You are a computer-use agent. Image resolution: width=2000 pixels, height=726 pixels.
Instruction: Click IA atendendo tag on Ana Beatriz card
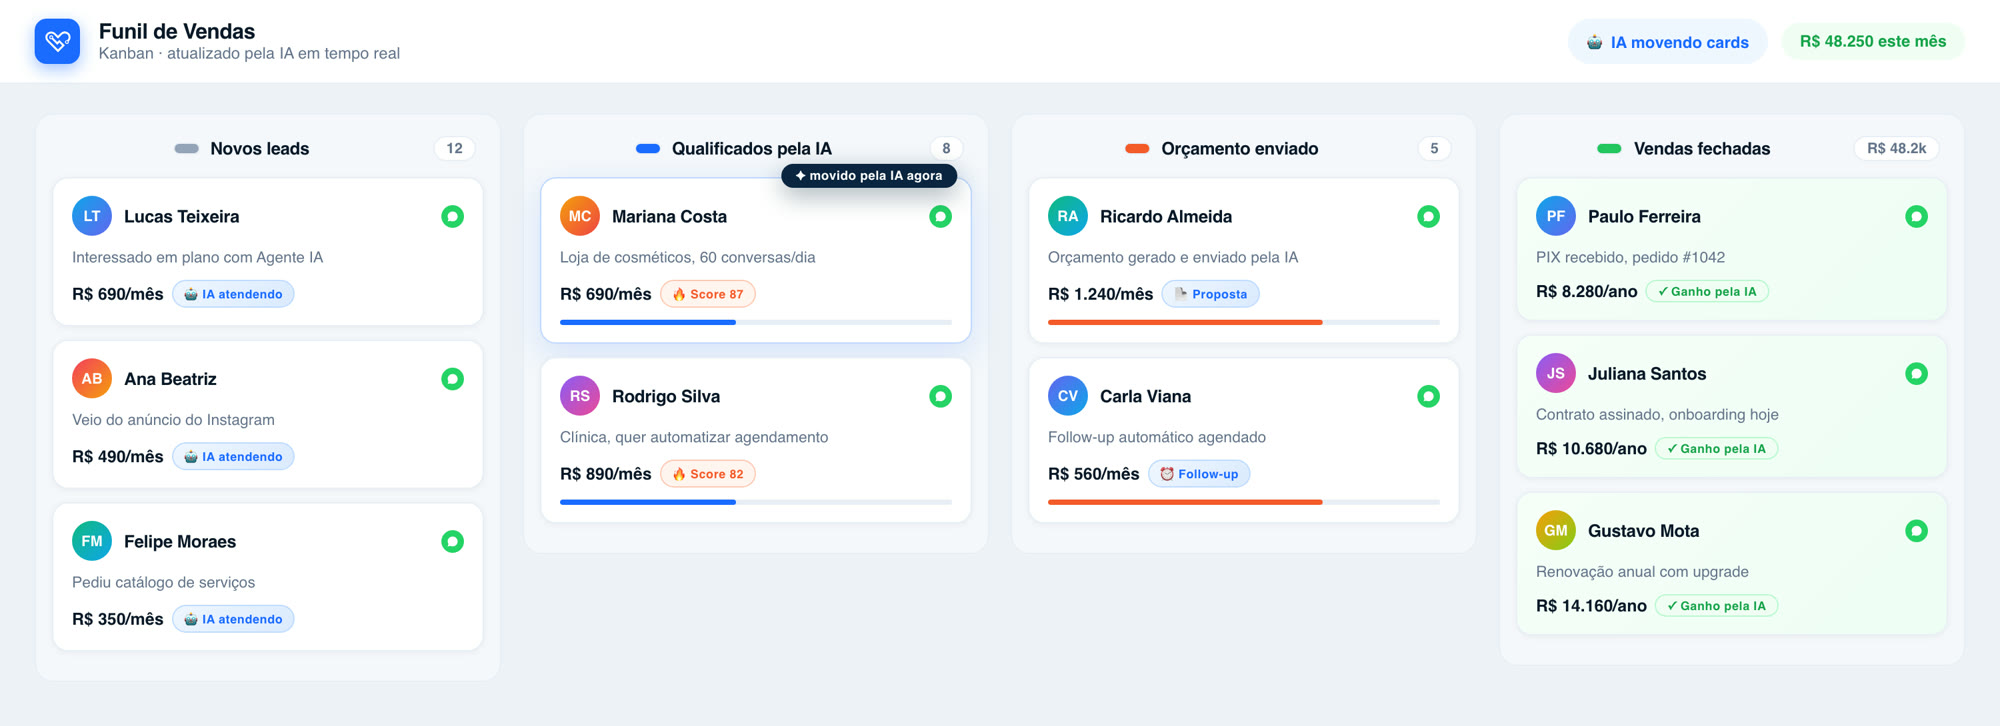pyautogui.click(x=233, y=457)
